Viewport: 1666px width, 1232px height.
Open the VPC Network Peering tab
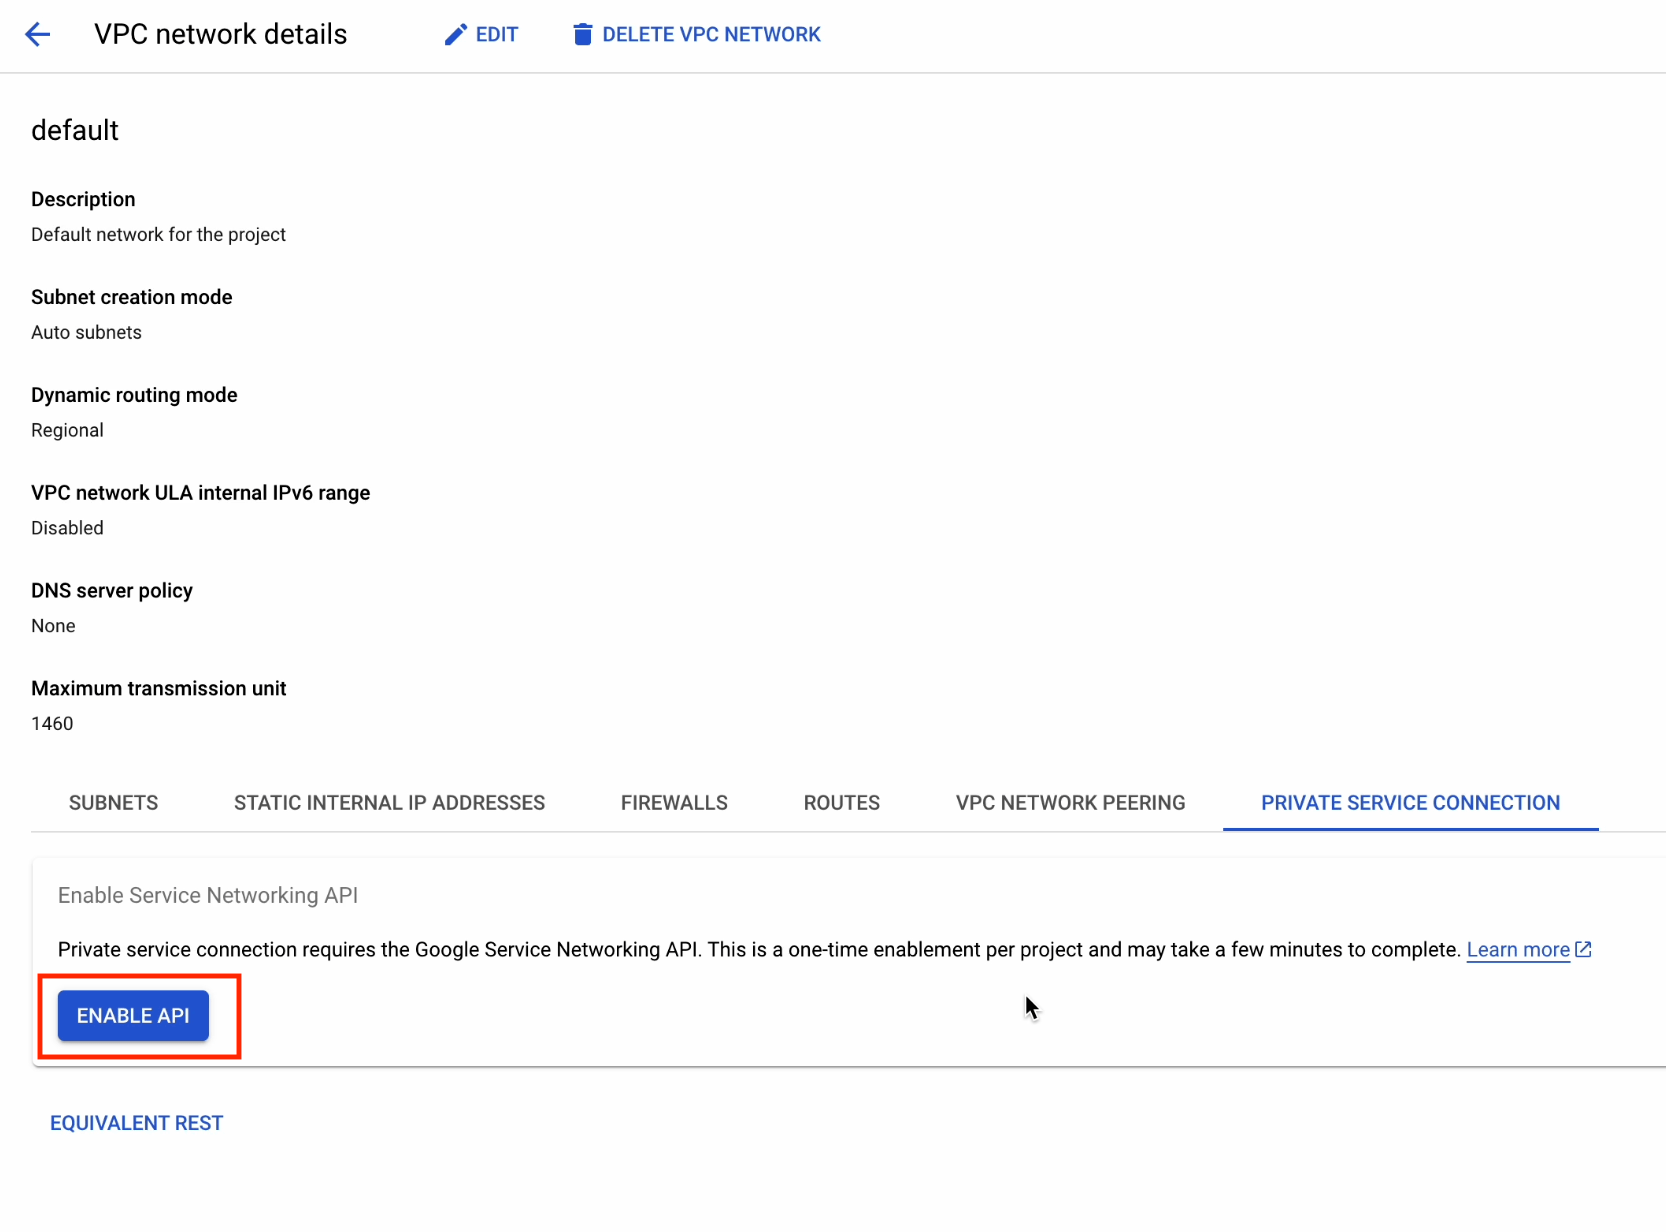click(x=1070, y=803)
